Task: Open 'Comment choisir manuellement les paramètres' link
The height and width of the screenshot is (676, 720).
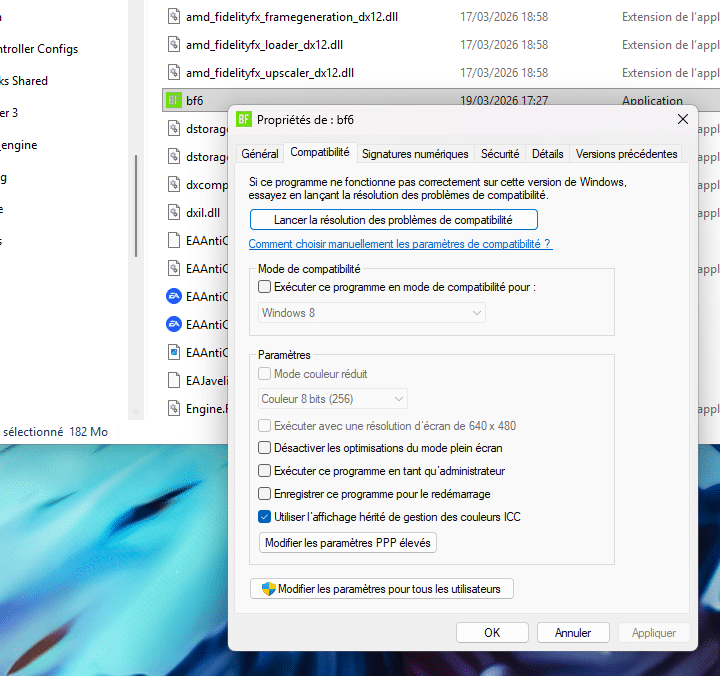Action: point(400,244)
